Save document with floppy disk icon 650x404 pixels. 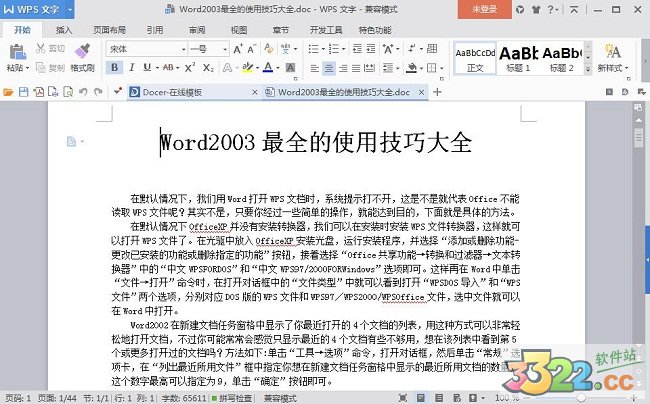[x=24, y=92]
